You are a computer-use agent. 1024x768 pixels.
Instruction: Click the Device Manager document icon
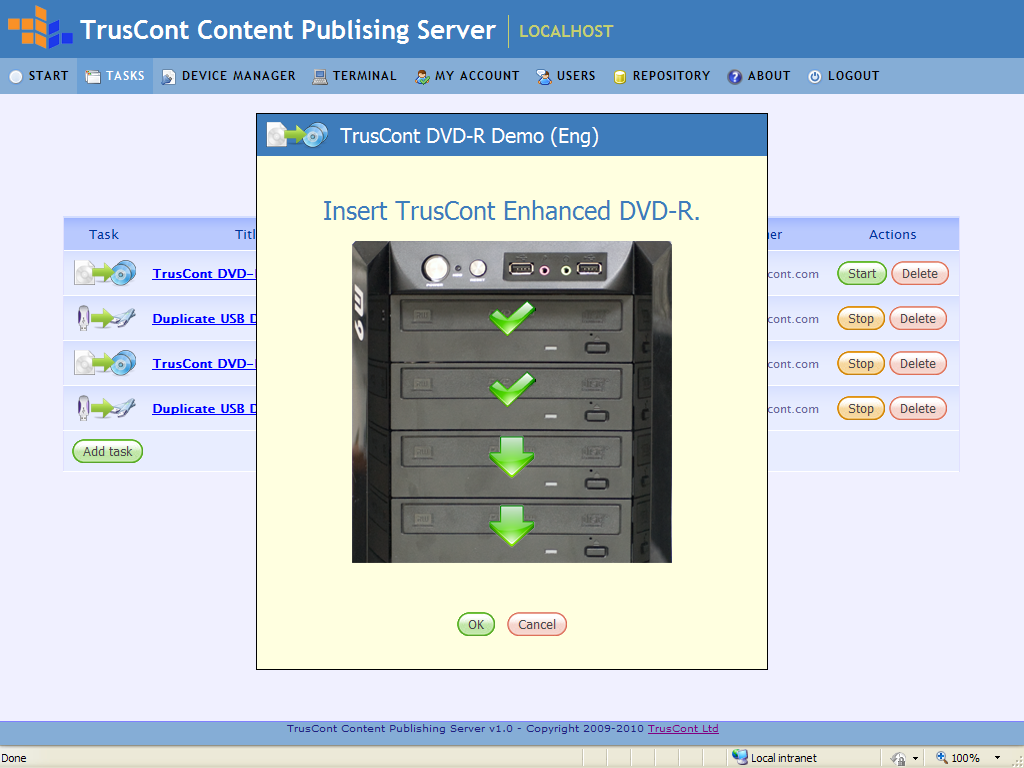(168, 77)
